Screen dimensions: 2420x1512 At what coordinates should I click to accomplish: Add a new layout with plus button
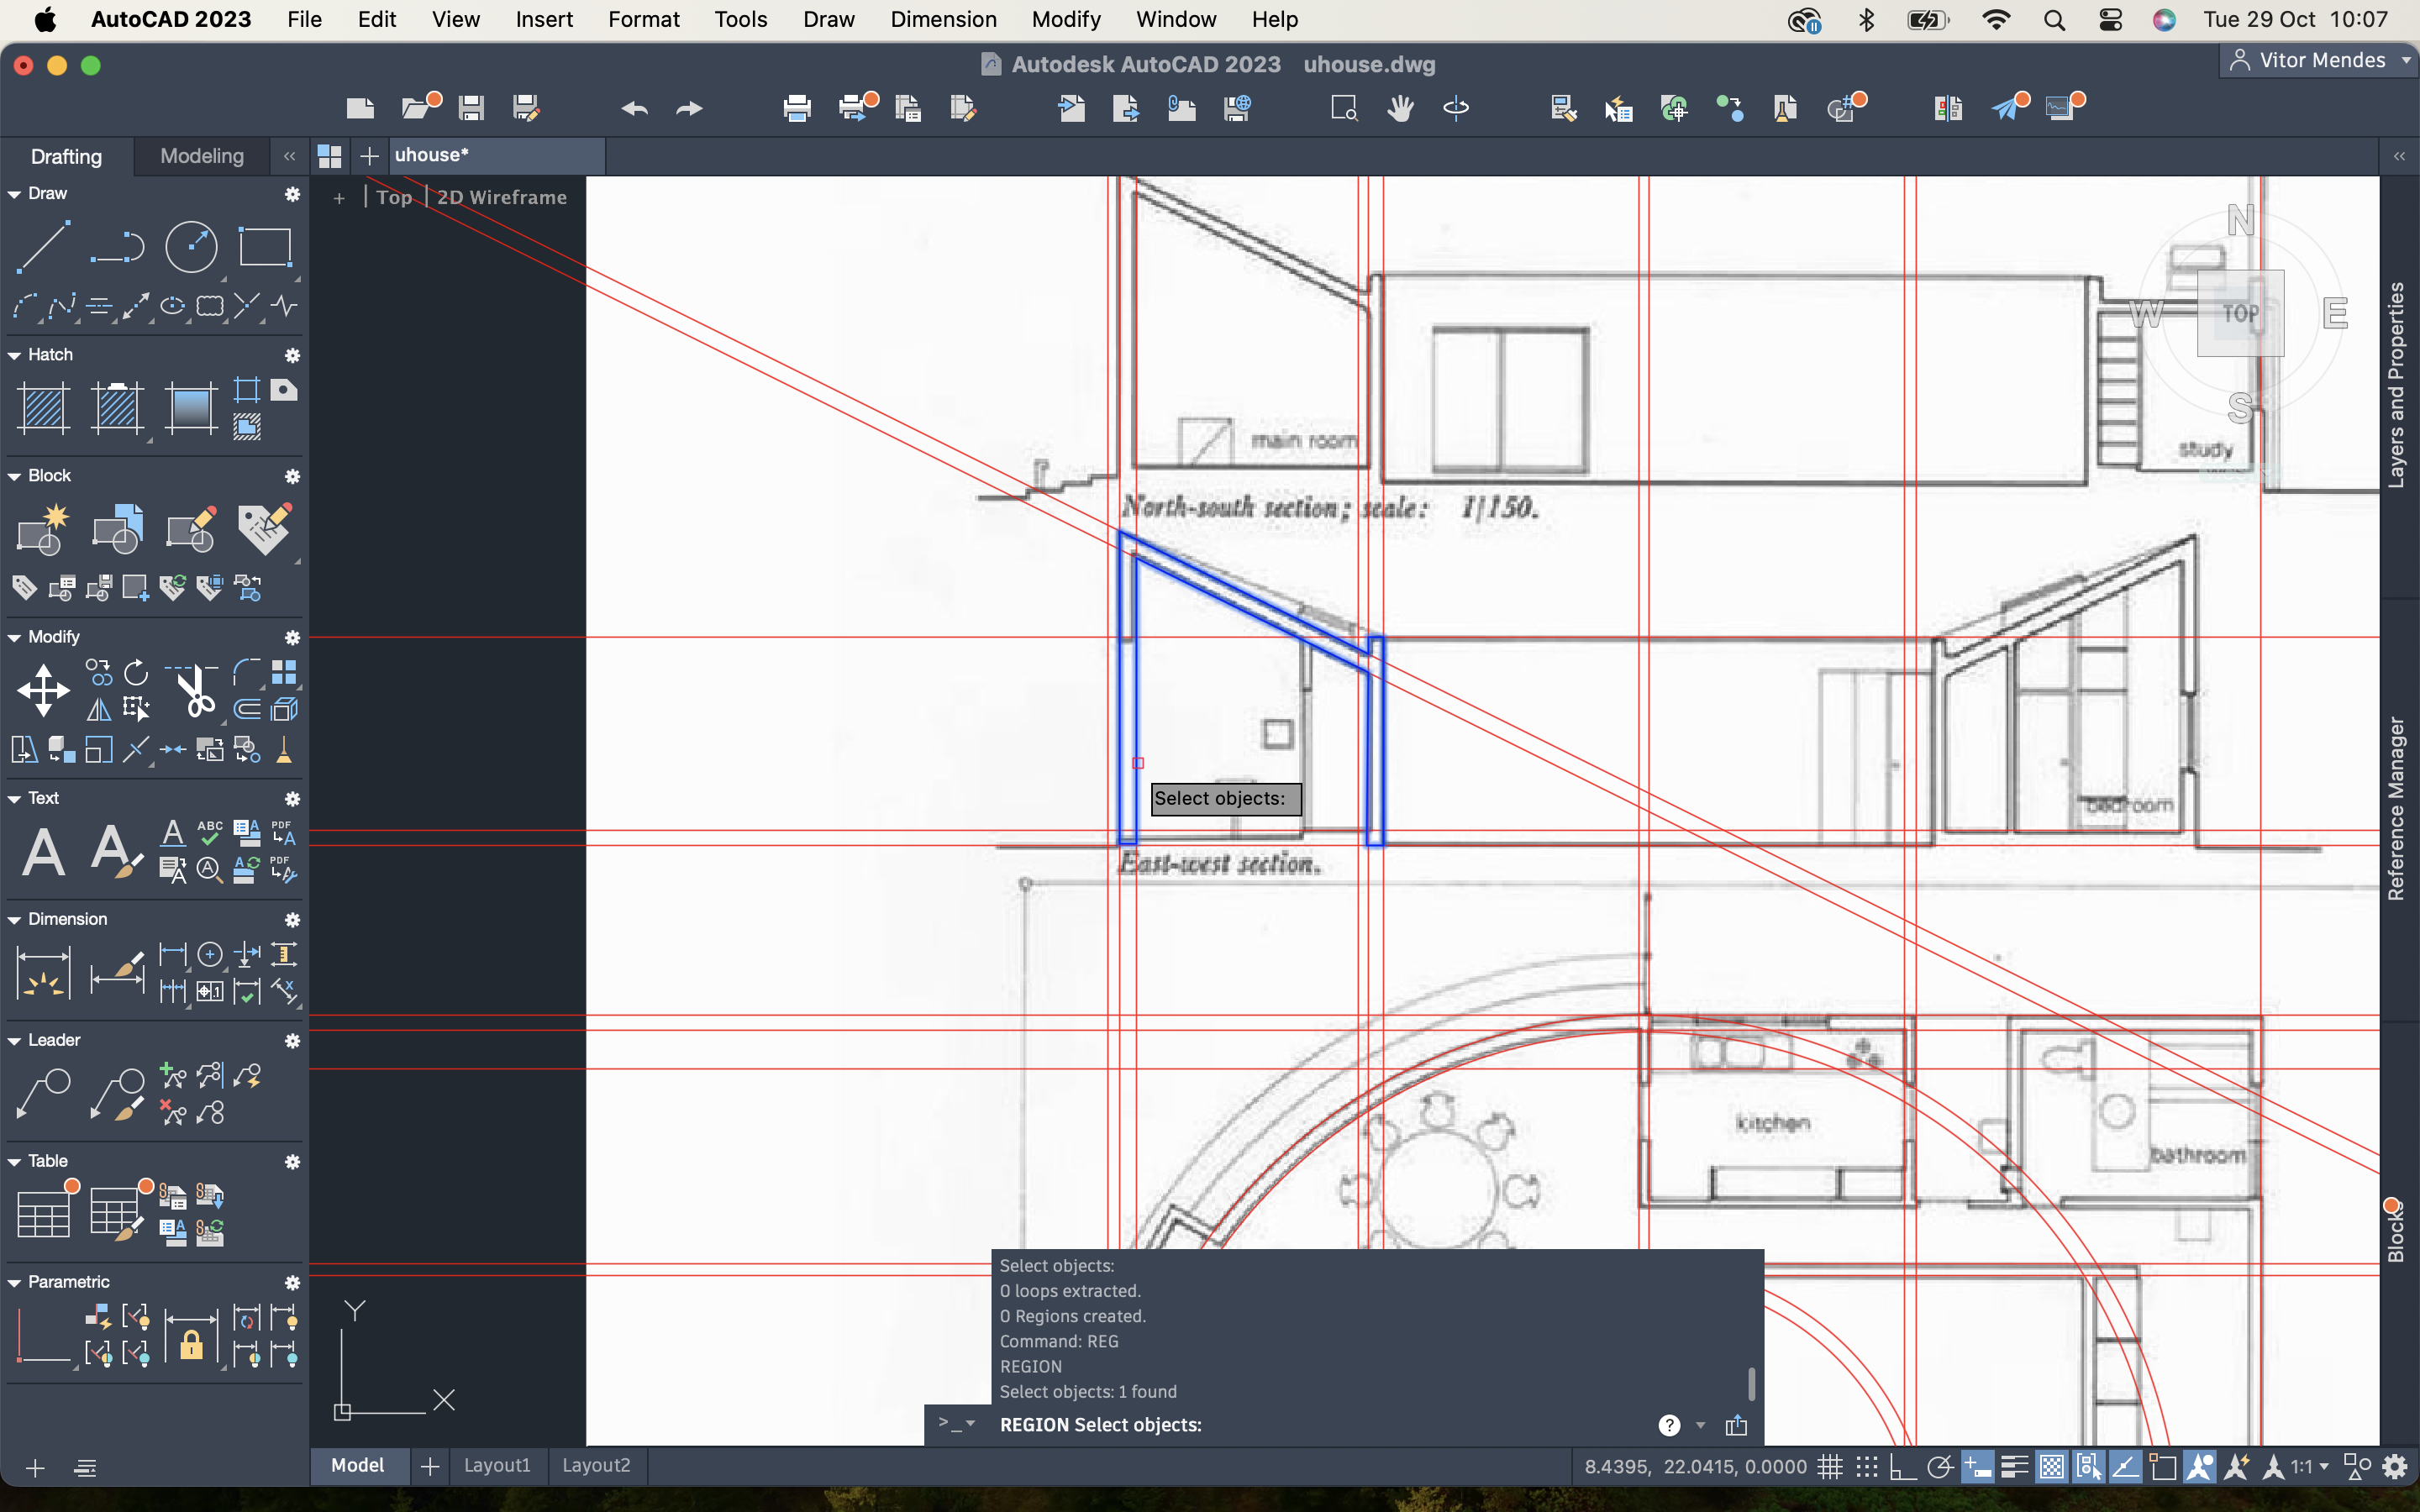click(430, 1466)
